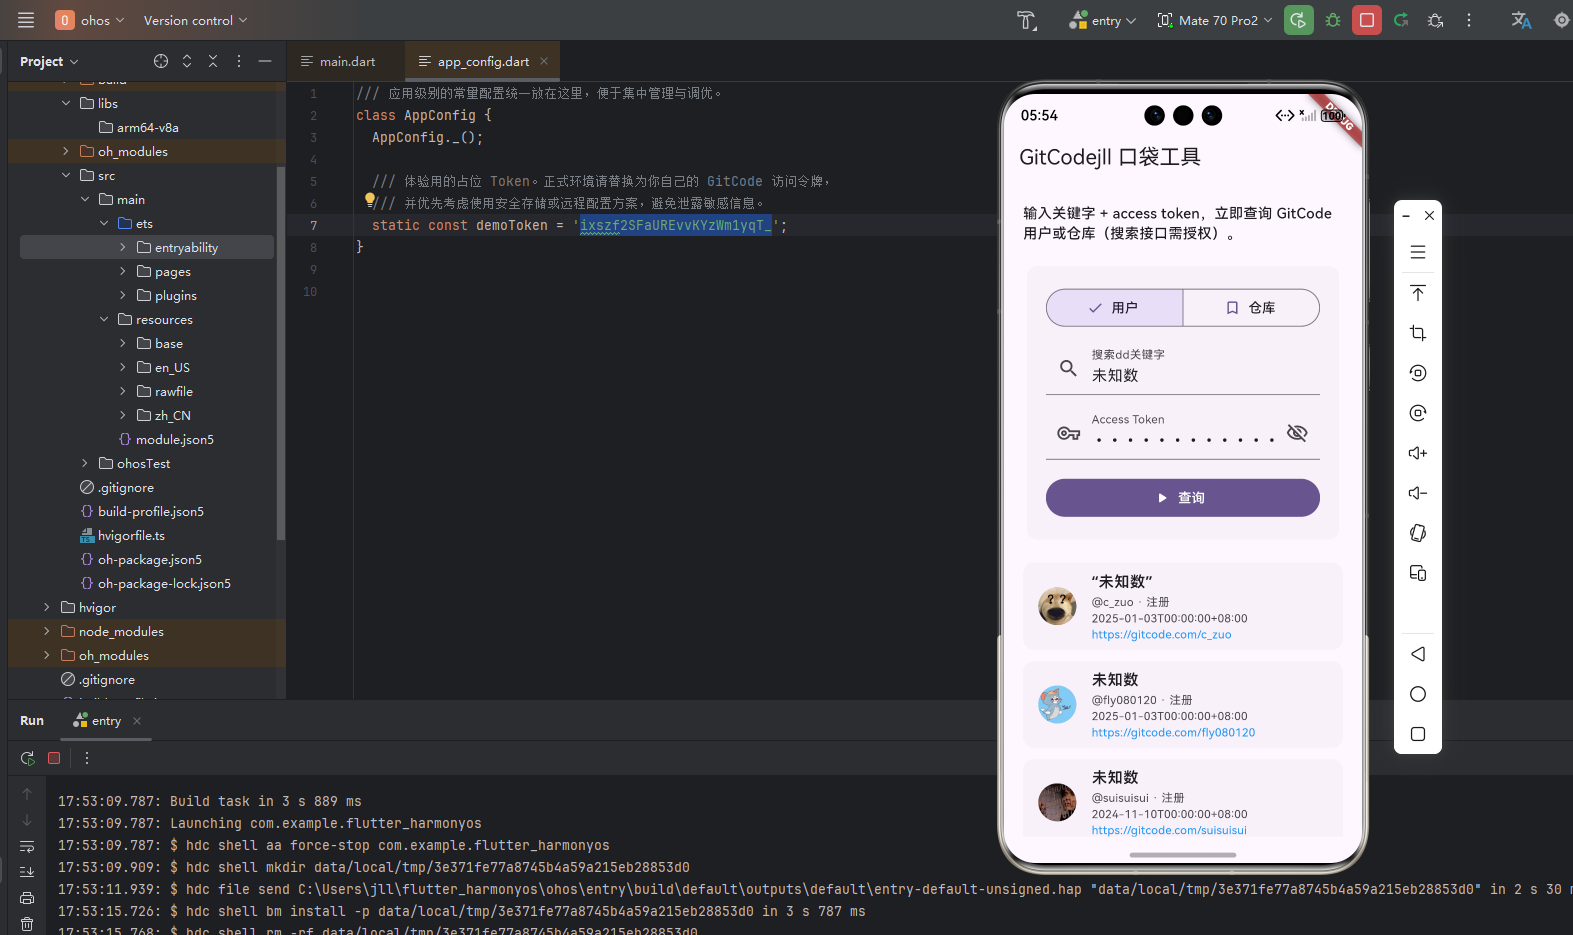Collapse all in the Project panel
The width and height of the screenshot is (1573, 935).
tap(213, 61)
